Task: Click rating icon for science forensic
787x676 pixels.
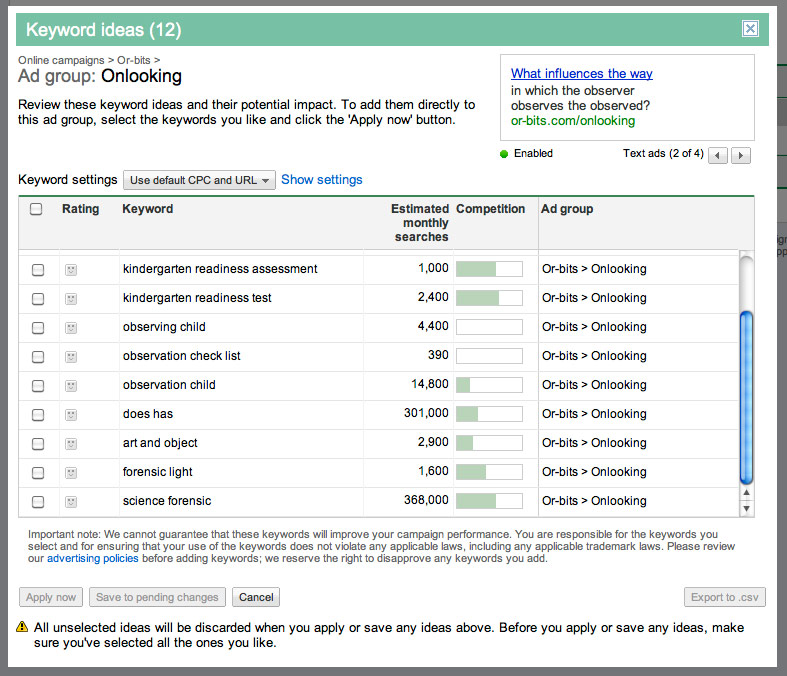Action: pyautogui.click(x=71, y=502)
